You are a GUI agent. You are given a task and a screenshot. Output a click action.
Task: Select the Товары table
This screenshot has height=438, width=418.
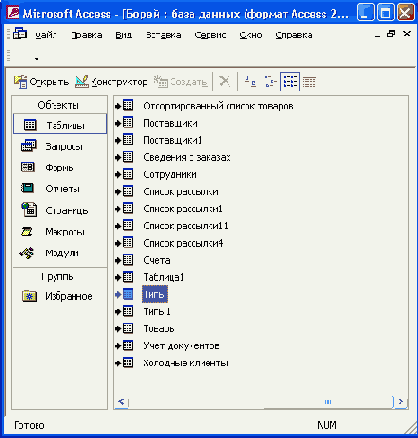point(159,328)
